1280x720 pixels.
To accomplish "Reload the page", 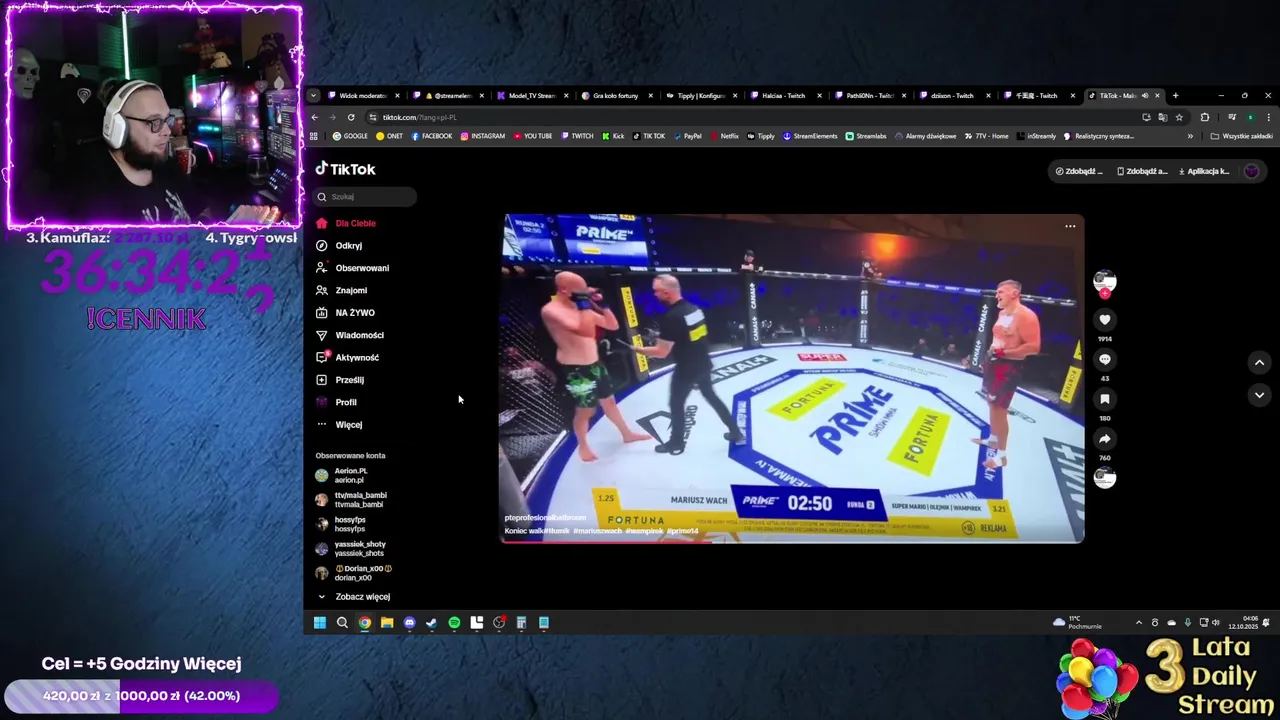I will (351, 117).
